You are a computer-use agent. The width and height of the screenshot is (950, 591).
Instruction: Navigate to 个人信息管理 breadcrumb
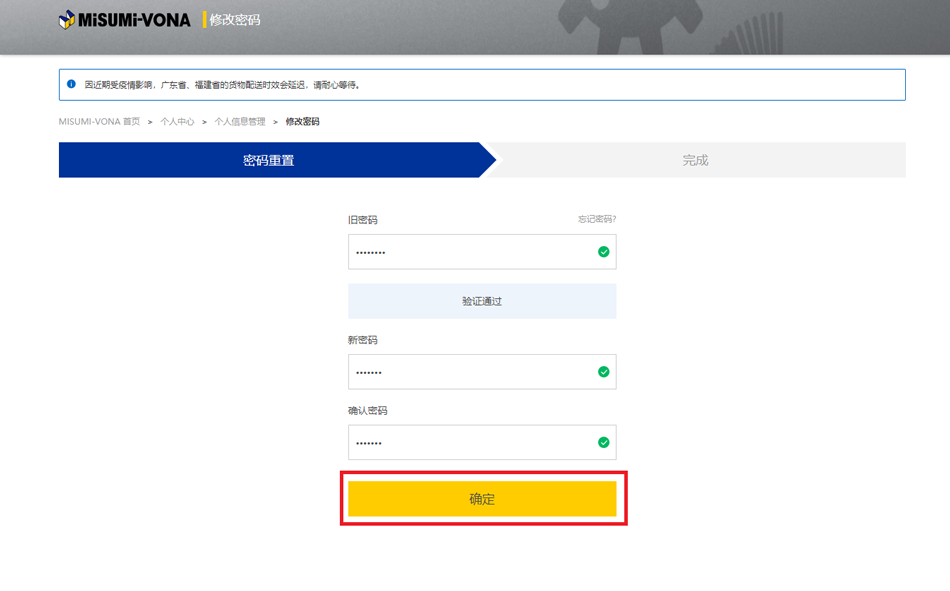click(240, 122)
